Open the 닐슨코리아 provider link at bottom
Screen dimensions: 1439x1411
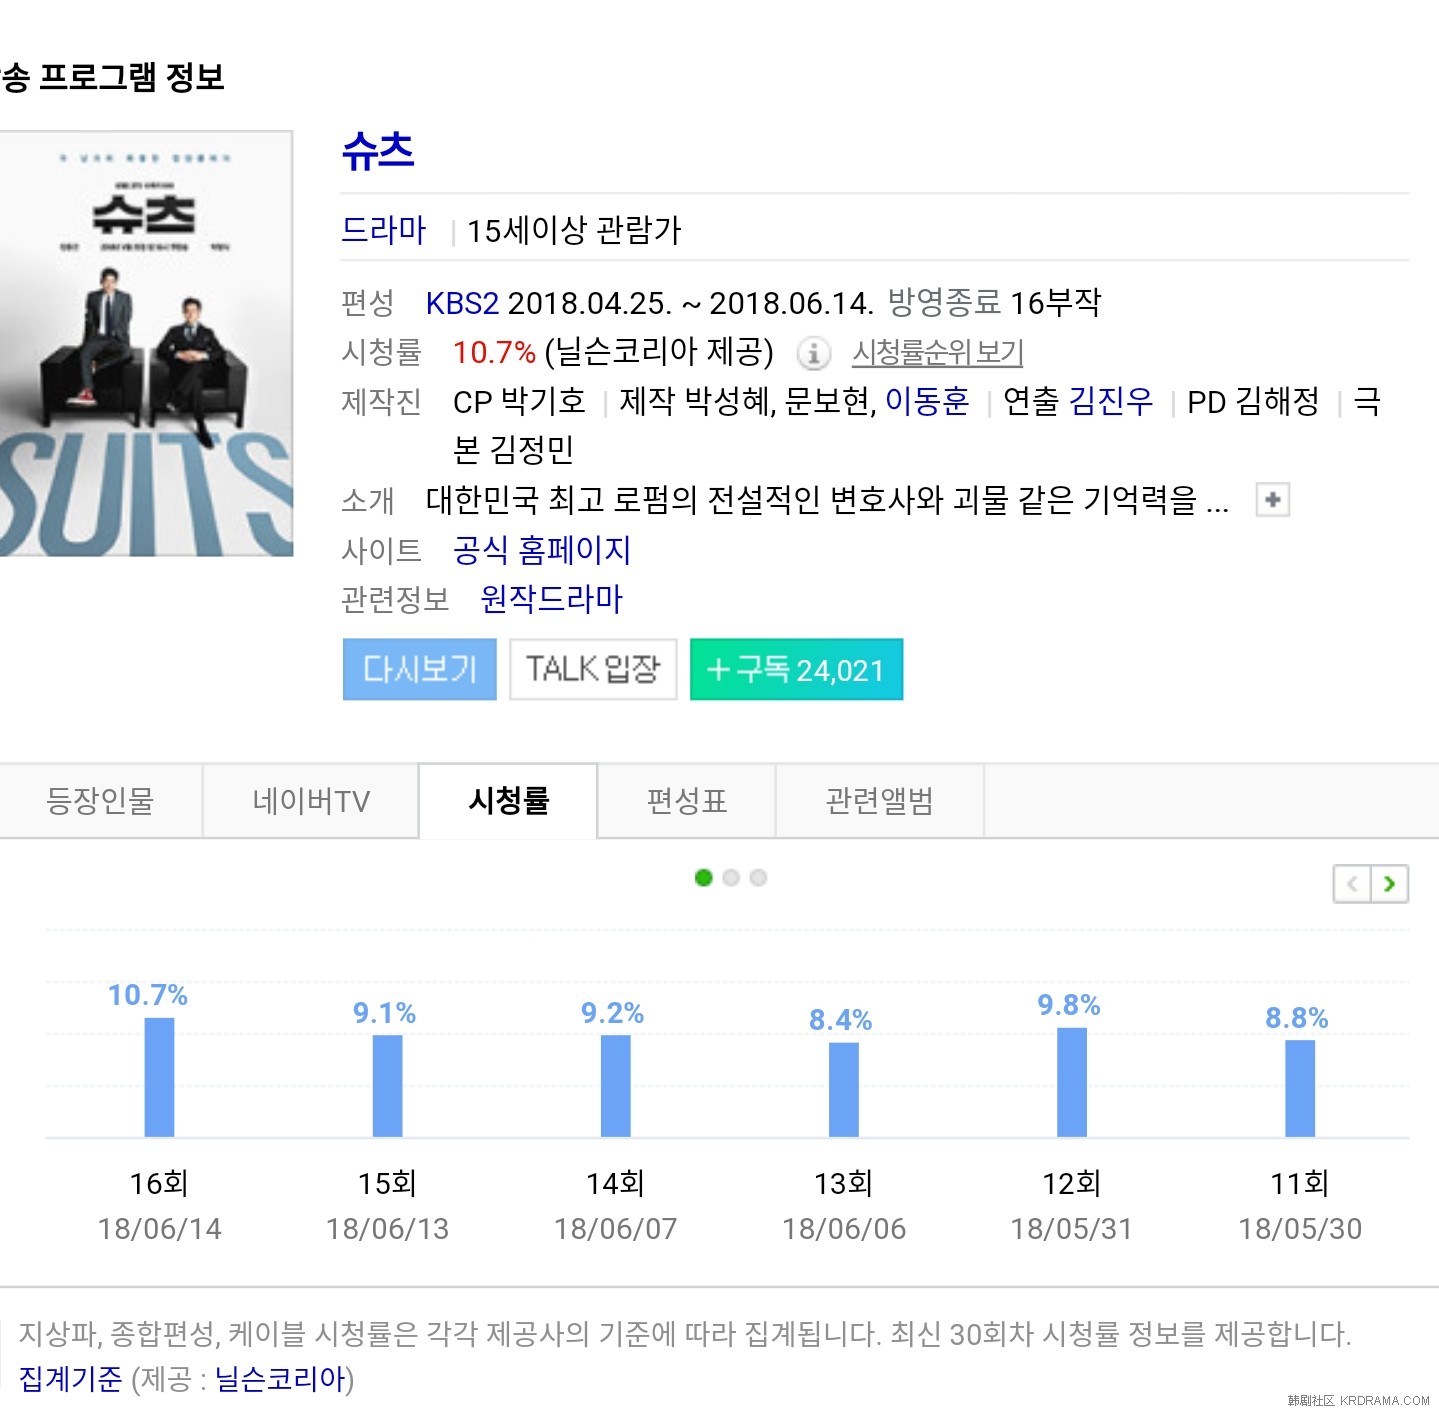pyautogui.click(x=280, y=1379)
